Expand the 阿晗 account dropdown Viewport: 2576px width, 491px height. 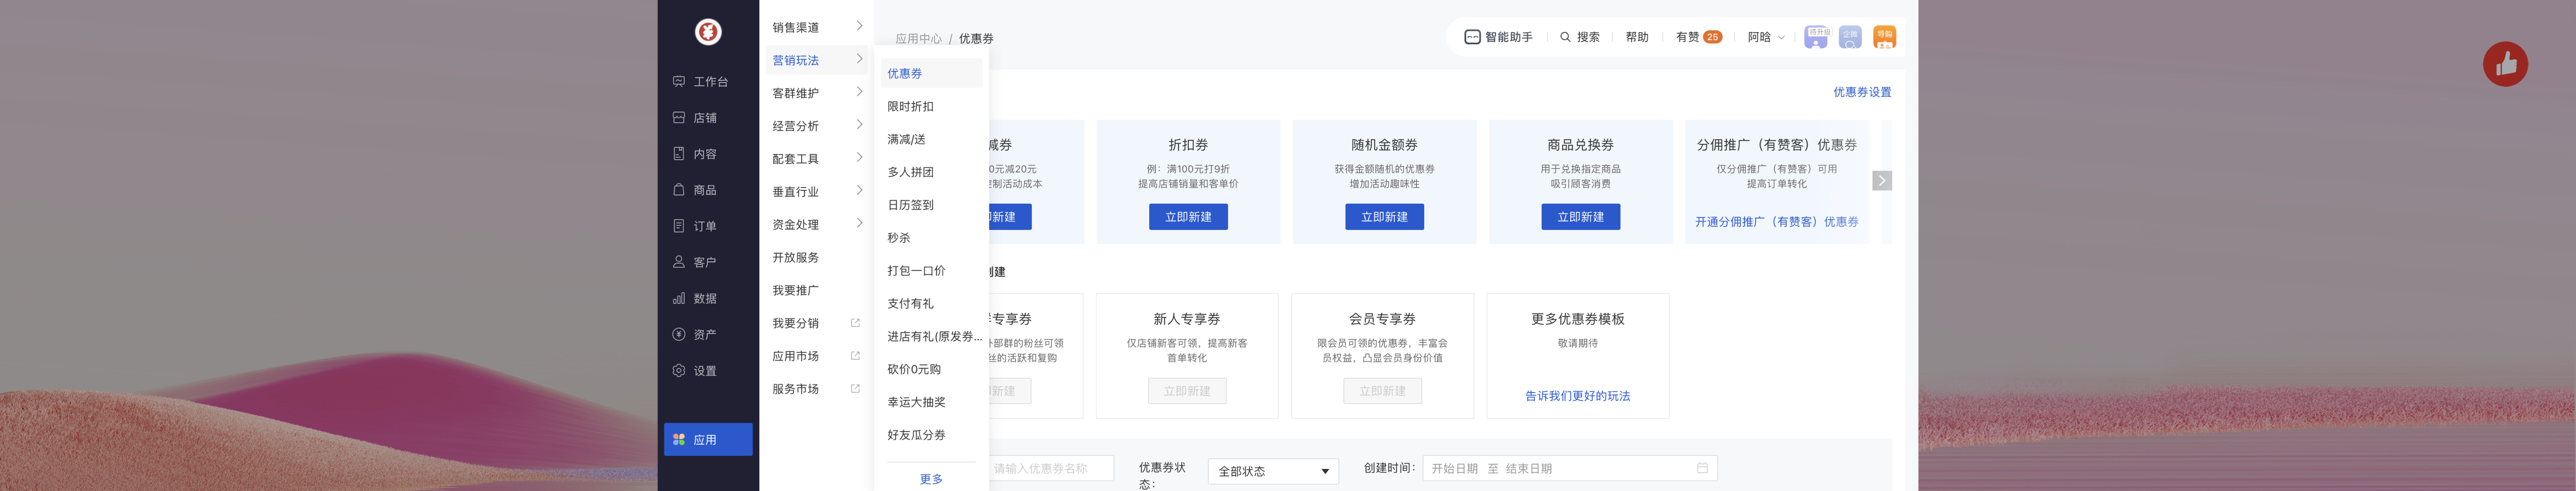(1766, 37)
